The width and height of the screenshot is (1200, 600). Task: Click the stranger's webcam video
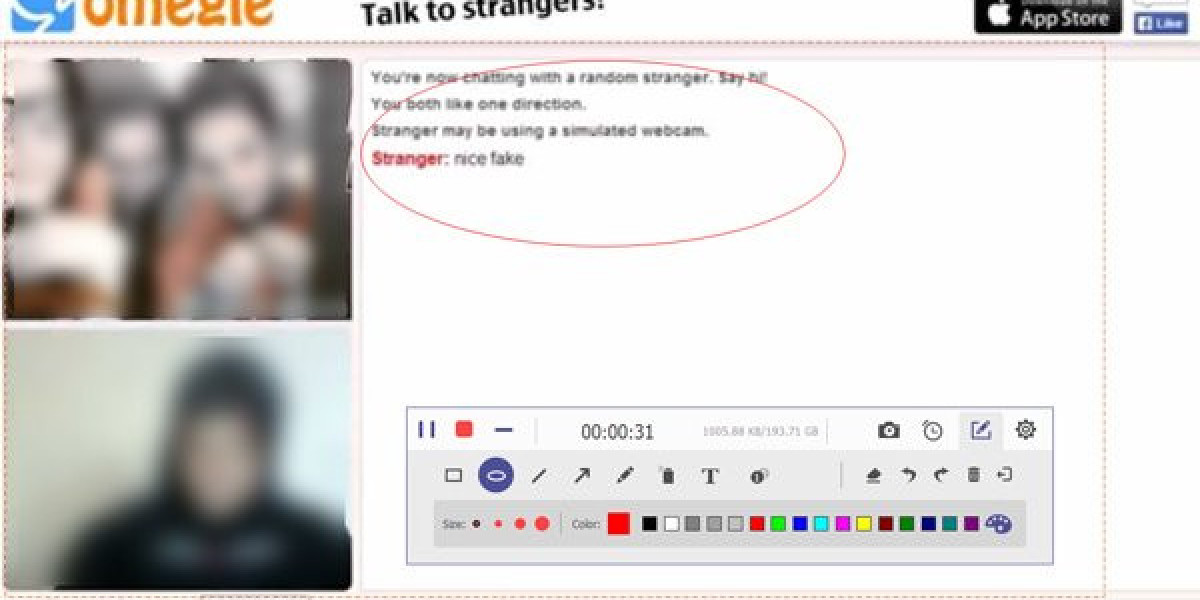(177, 189)
